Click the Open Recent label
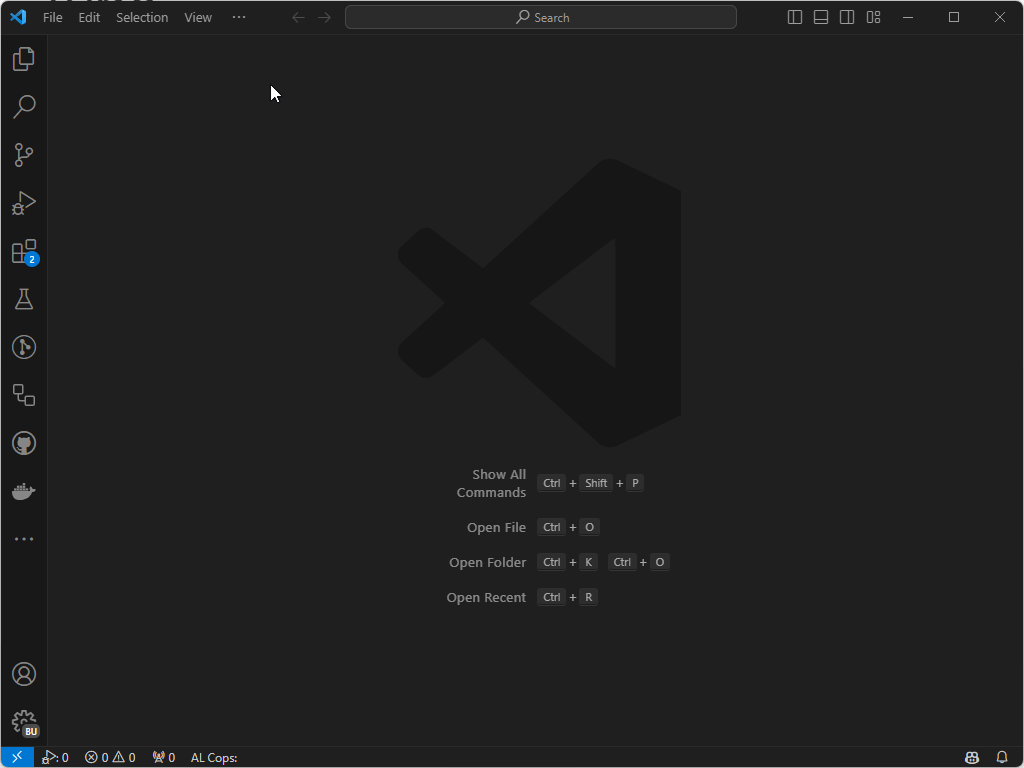 click(486, 598)
